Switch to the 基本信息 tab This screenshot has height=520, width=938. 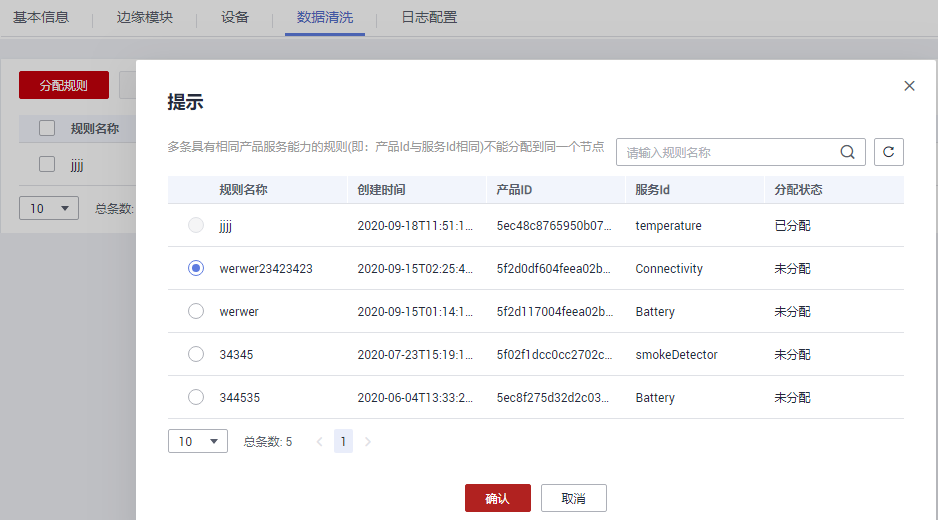click(41, 17)
